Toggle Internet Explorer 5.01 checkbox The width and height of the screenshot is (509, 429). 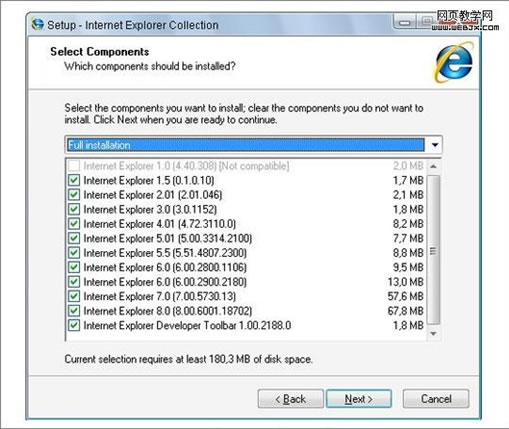coord(74,238)
